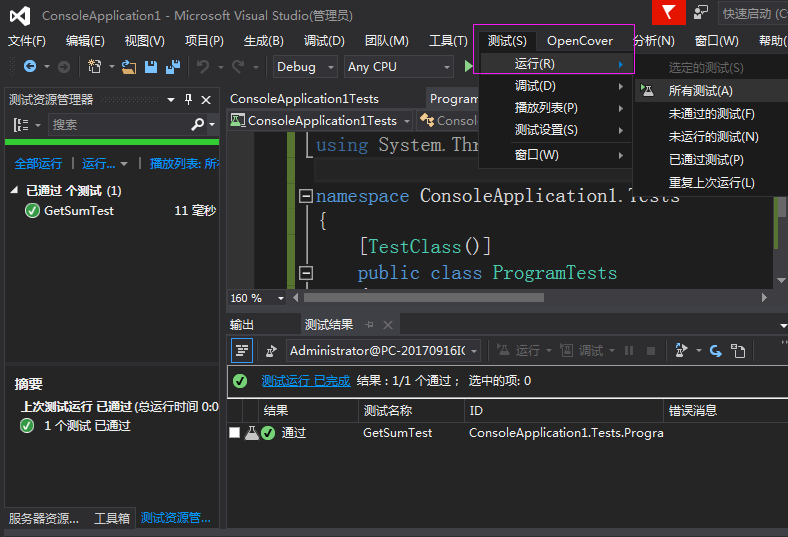Click the Redo arrow icon
788x537 pixels.
[x=238, y=66]
